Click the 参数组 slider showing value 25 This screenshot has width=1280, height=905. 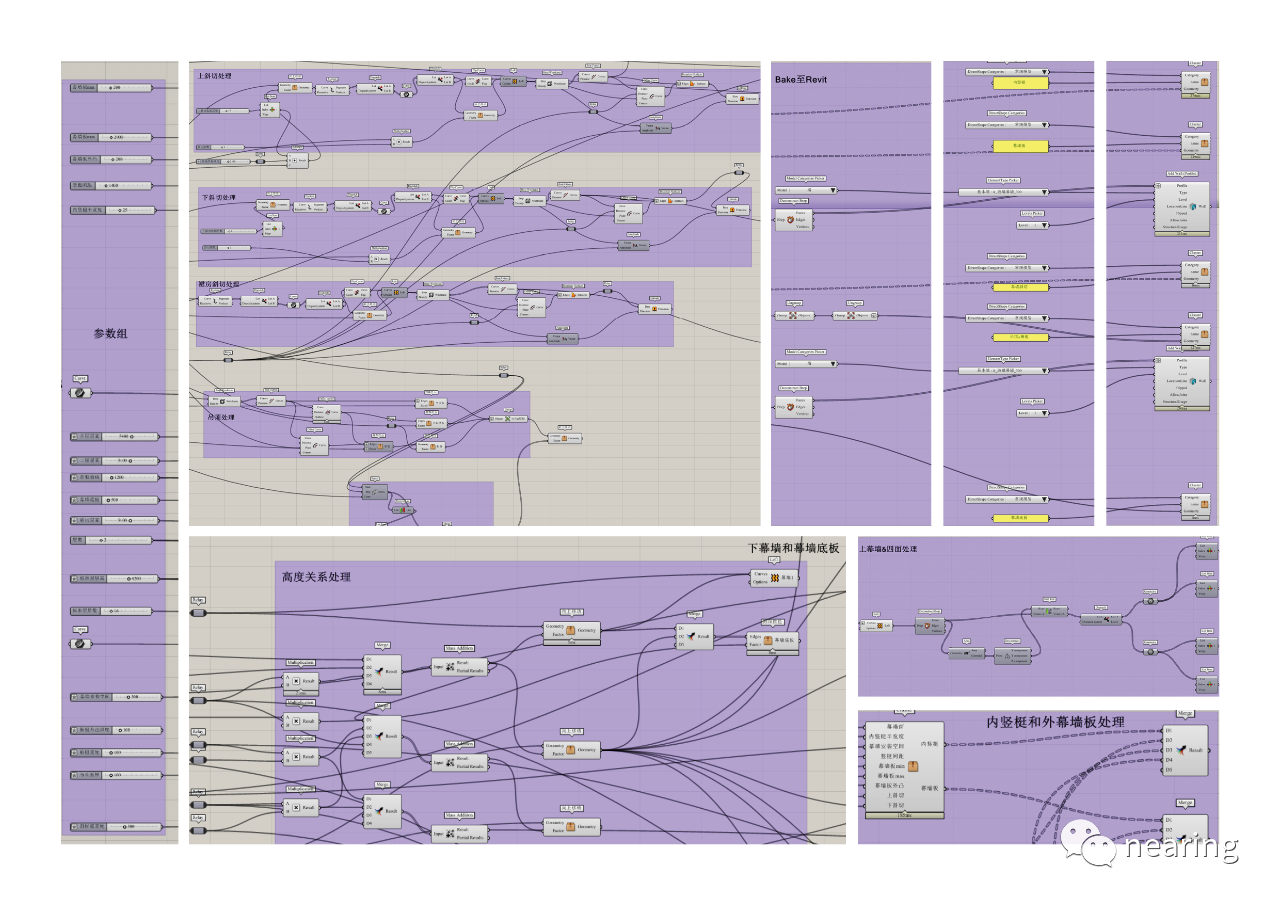tap(112, 210)
